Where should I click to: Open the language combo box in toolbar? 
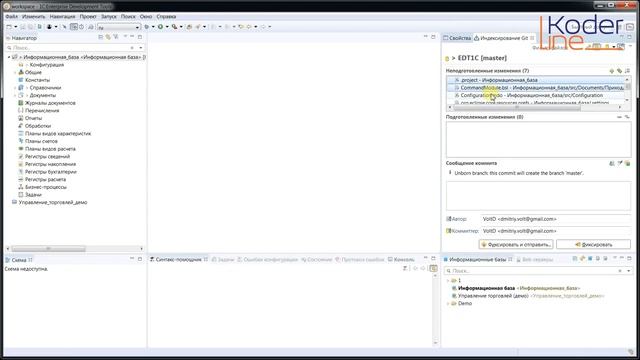pyautogui.click(x=119, y=27)
